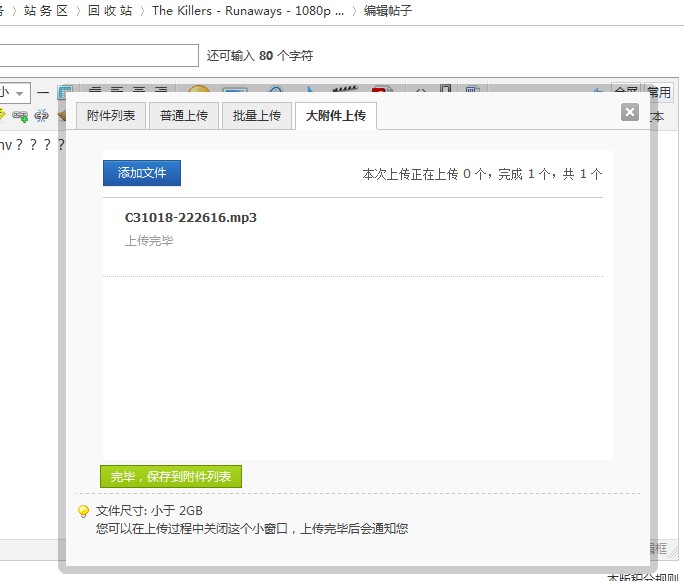Open The Killers - Runaways thread breadcrumb
The width and height of the screenshot is (684, 581).
248,10
